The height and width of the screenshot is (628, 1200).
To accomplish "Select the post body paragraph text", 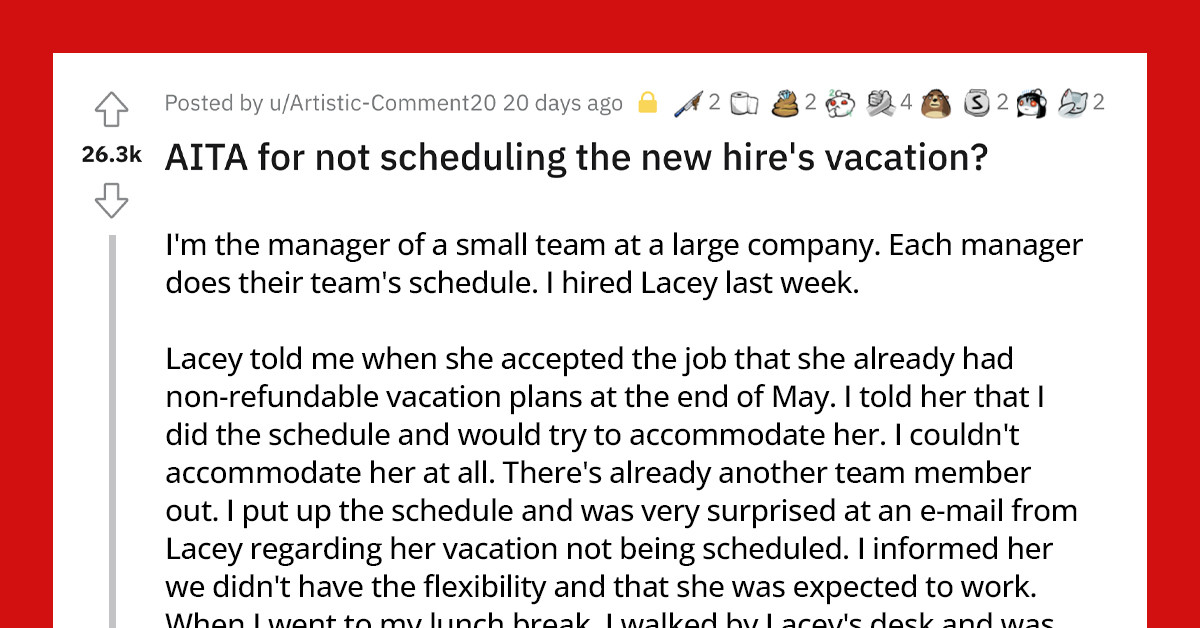I will point(600,400).
